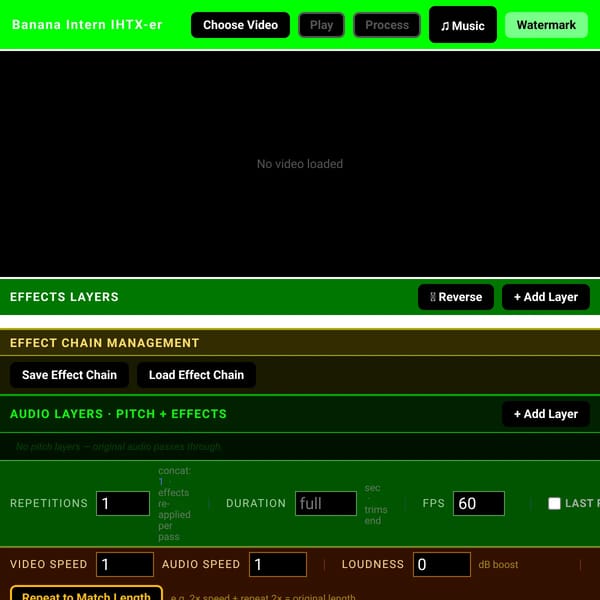Focus the FPS input showing 60

(479, 504)
